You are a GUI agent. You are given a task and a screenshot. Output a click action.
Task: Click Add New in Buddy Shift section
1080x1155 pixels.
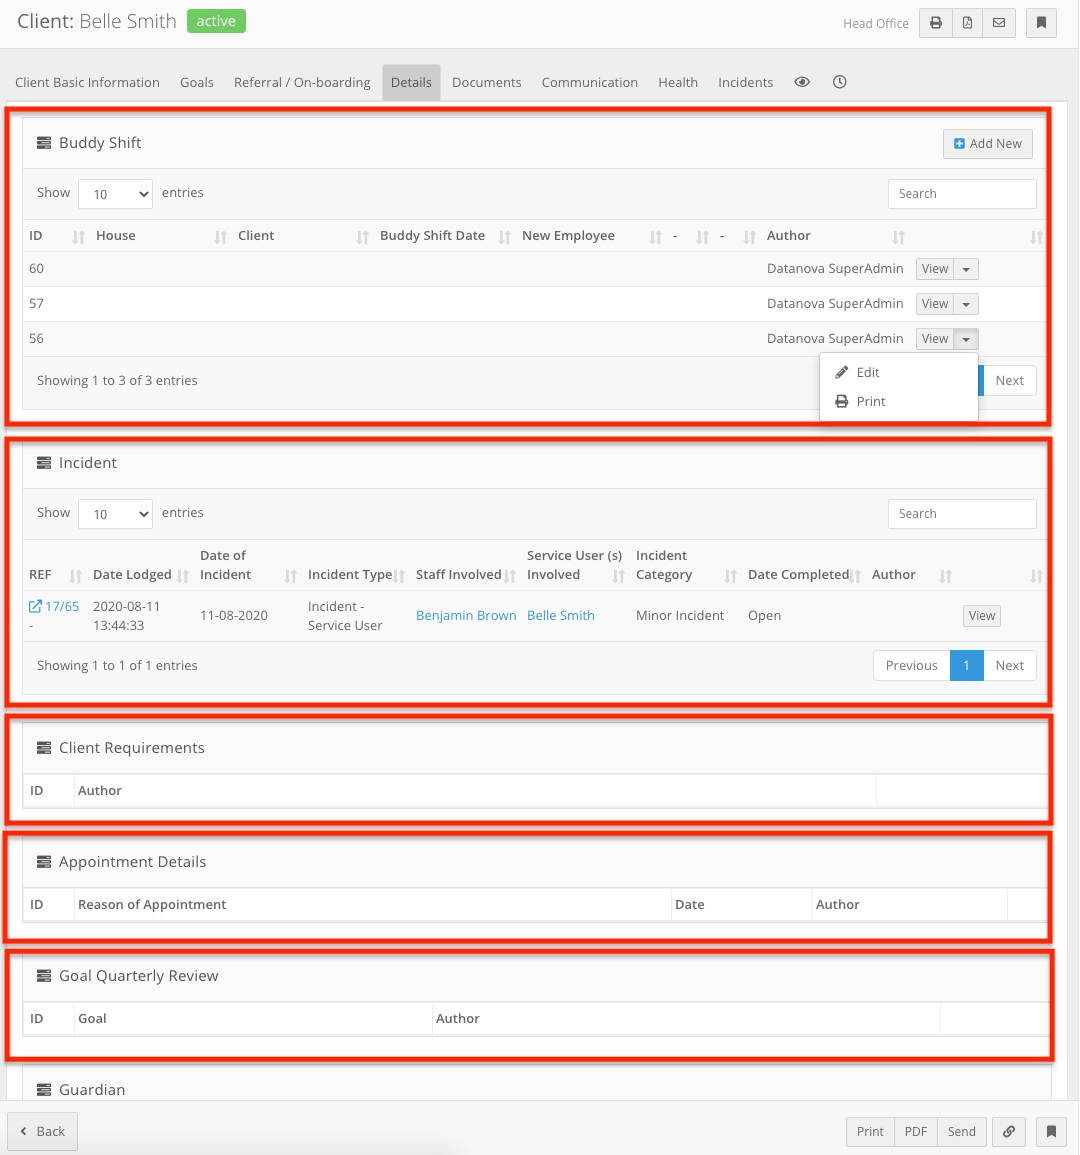(x=987, y=144)
